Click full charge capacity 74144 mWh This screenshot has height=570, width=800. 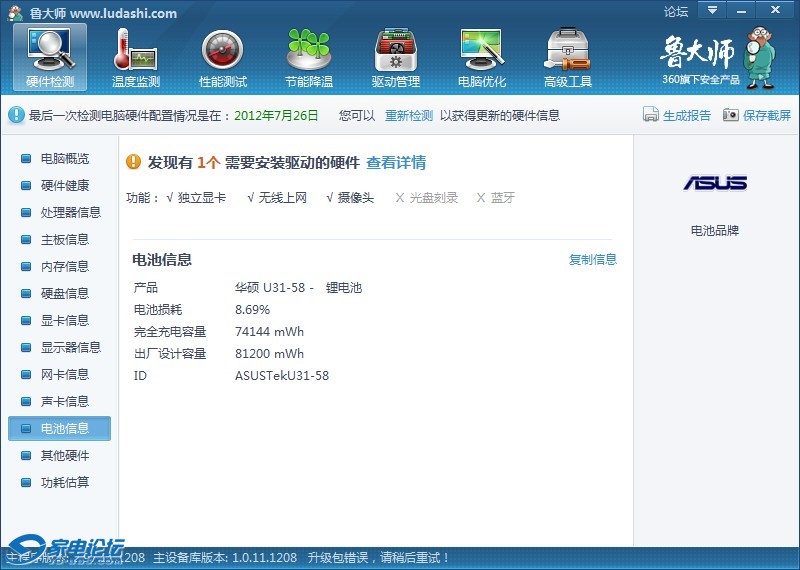[269, 332]
